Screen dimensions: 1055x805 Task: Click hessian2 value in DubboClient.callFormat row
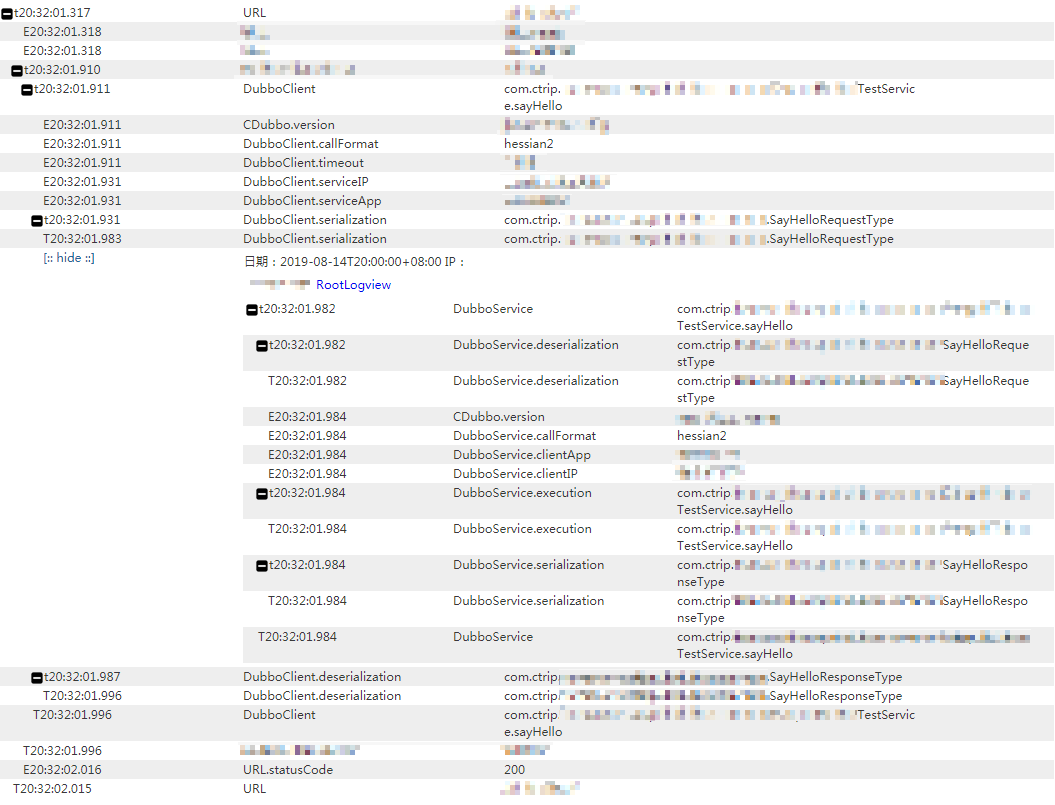pos(528,143)
